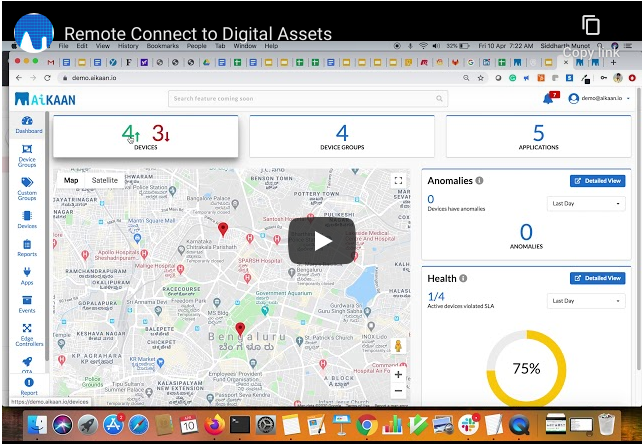The width and height of the screenshot is (643, 444).
Task: Open Device Groups in the sidebar
Action: coord(27,154)
